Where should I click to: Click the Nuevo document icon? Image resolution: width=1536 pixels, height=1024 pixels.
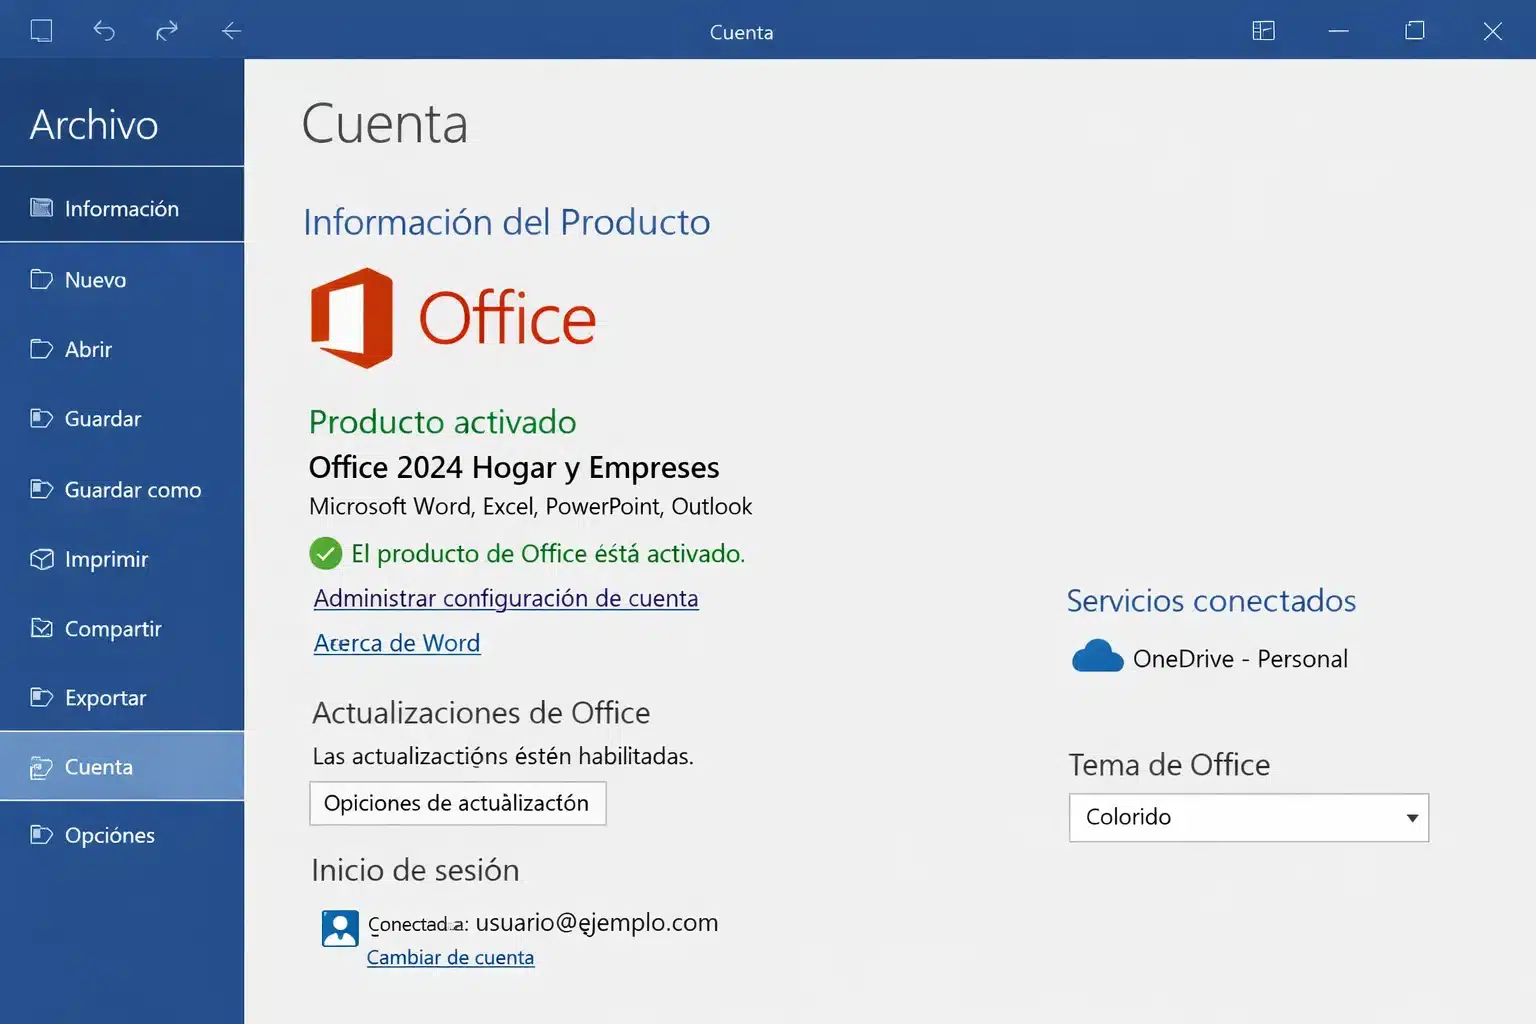[40, 280]
